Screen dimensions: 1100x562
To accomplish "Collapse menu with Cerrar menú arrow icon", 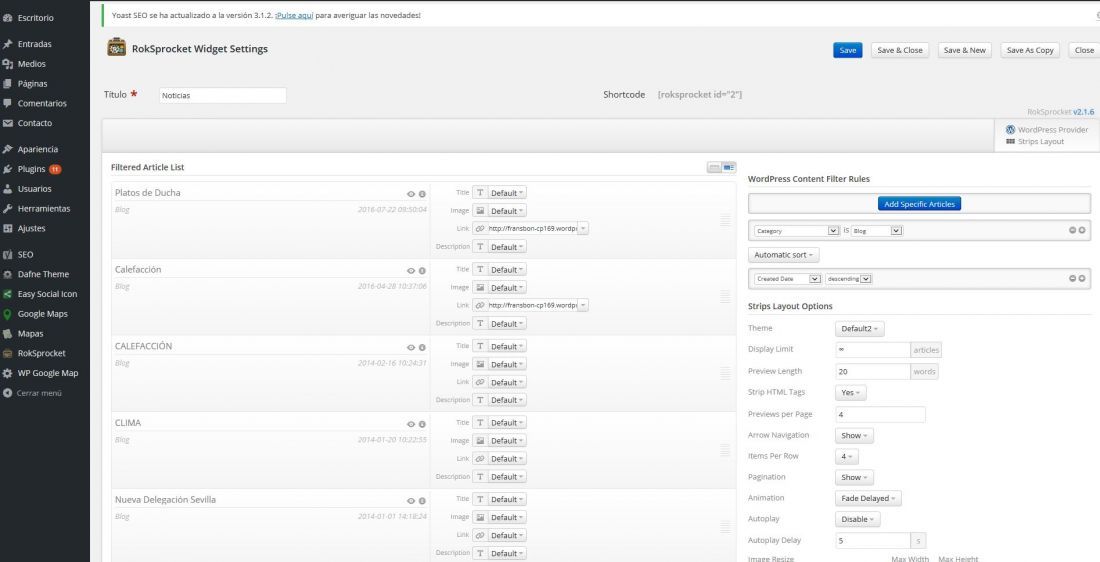I will tap(8, 393).
